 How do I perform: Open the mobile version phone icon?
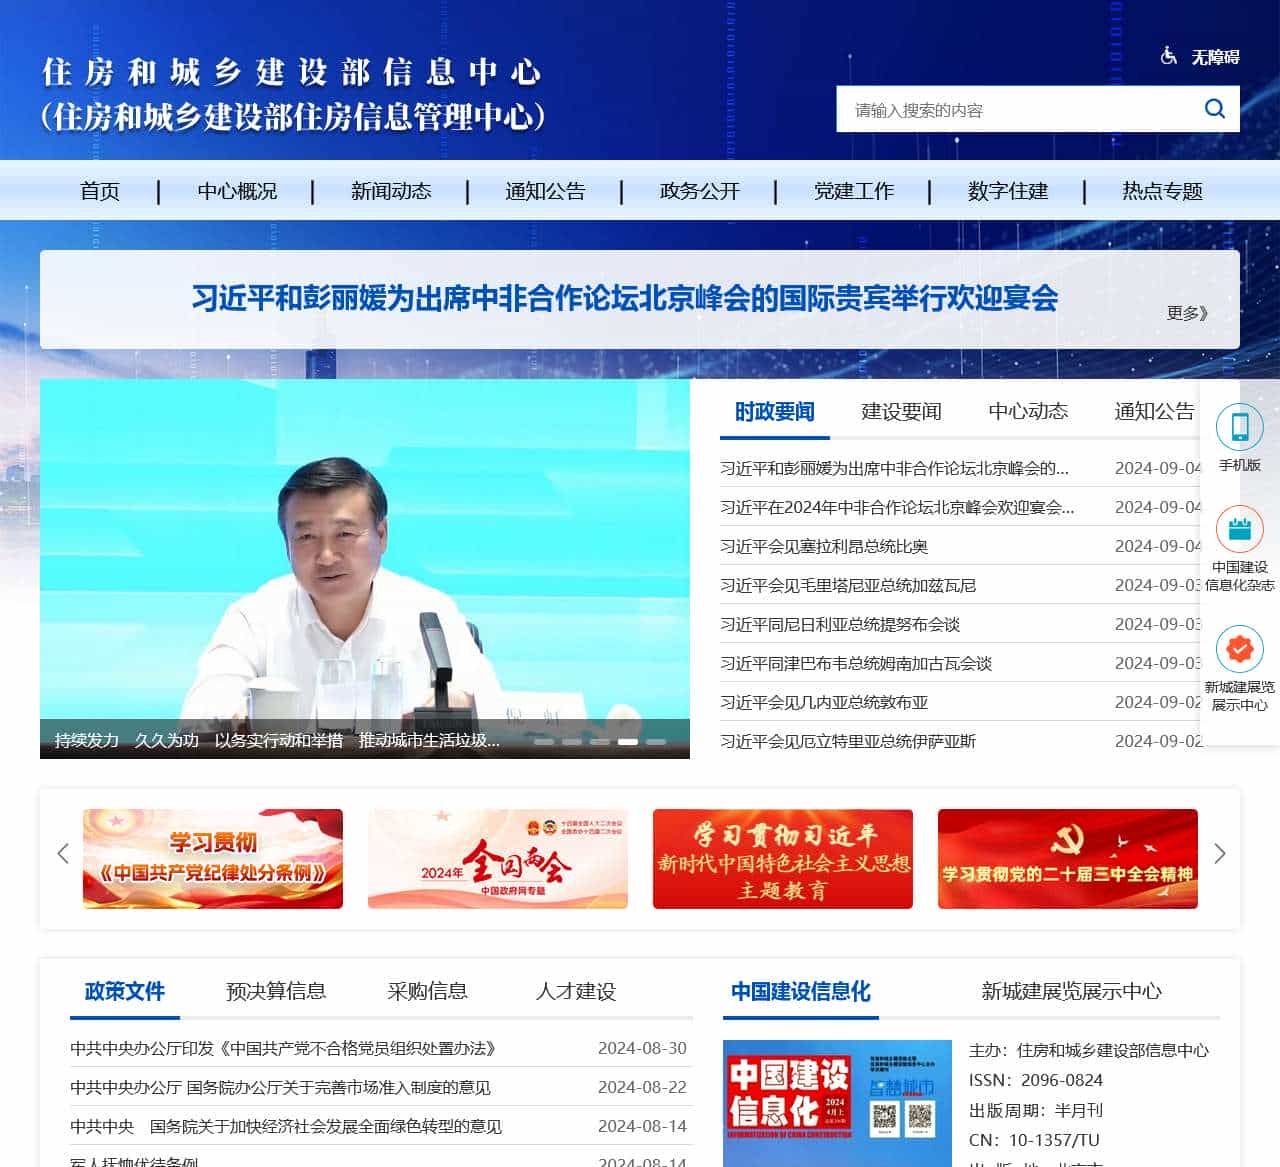tap(1239, 427)
